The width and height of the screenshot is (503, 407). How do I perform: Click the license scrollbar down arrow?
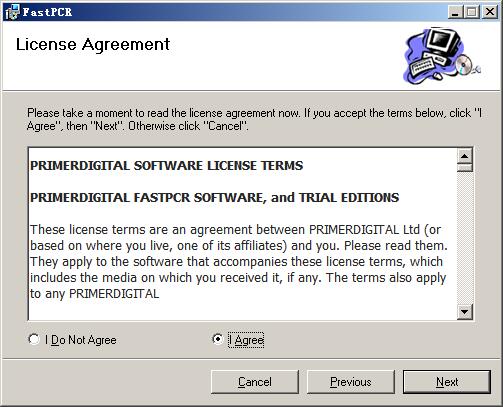[x=465, y=312]
